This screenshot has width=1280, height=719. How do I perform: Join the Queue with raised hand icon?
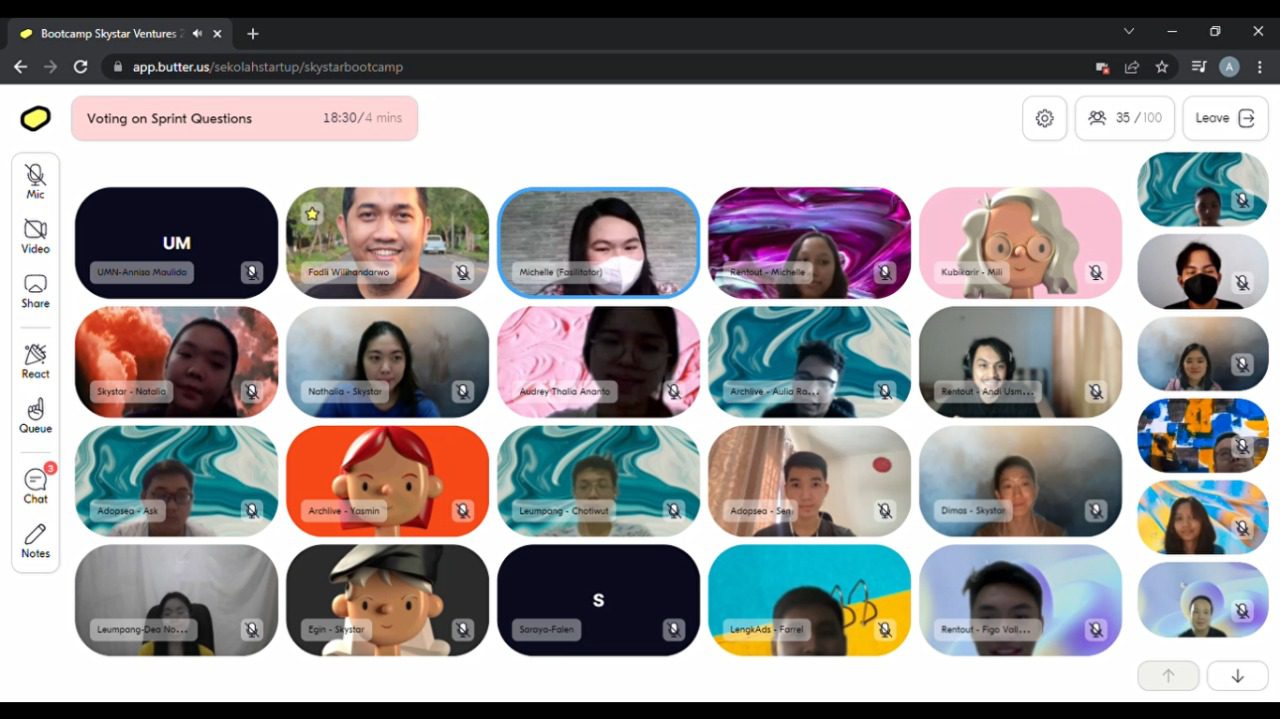(x=35, y=414)
